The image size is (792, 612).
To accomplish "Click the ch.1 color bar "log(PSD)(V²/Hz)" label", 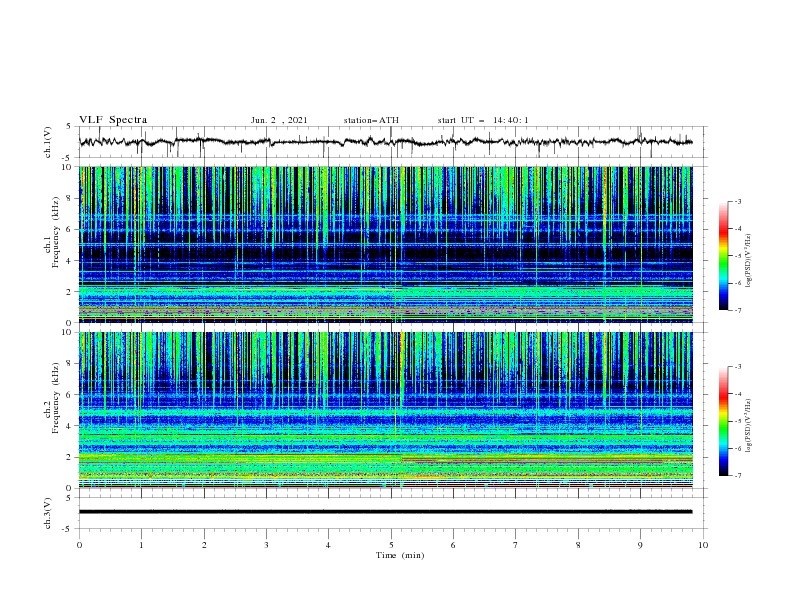I will pyautogui.click(x=749, y=260).
